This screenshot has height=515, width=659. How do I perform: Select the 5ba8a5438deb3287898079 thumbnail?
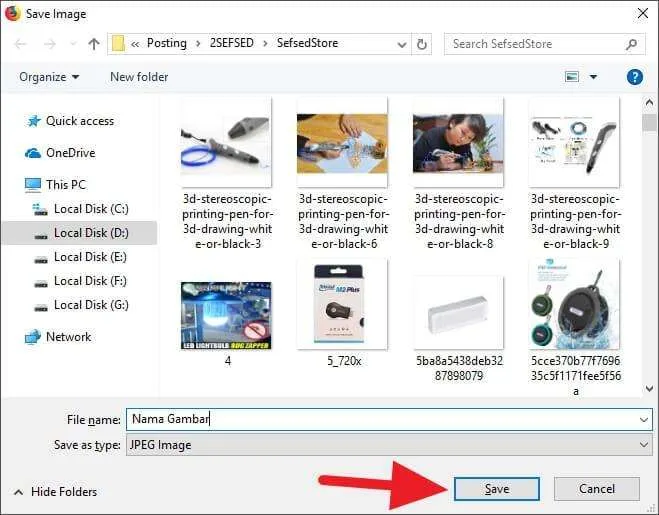(x=458, y=313)
